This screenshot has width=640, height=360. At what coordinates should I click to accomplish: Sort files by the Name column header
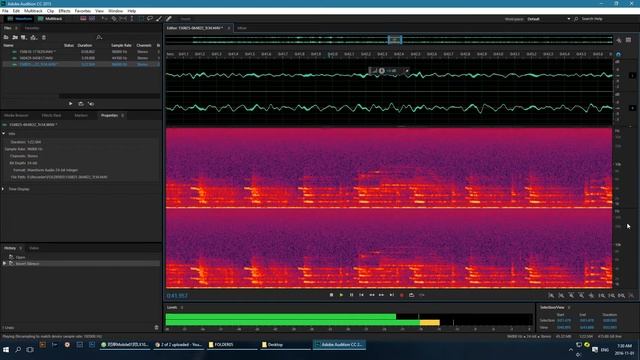[x=9, y=45]
